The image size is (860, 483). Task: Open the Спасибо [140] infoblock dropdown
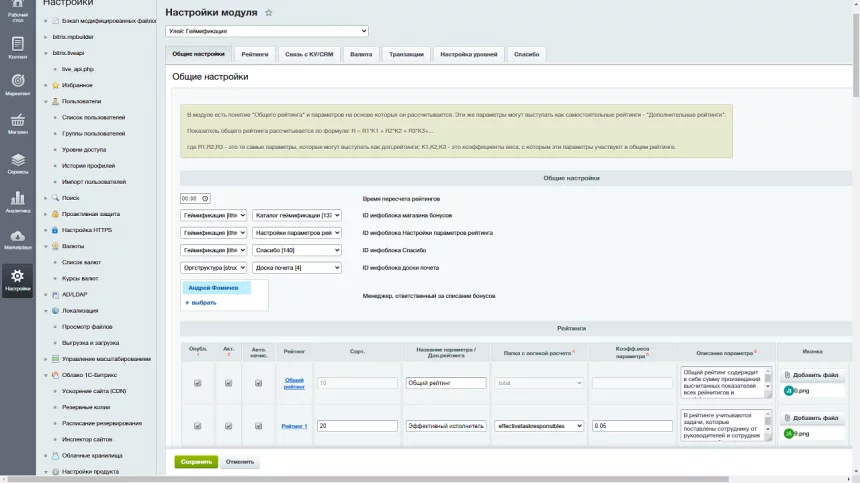[297, 250]
